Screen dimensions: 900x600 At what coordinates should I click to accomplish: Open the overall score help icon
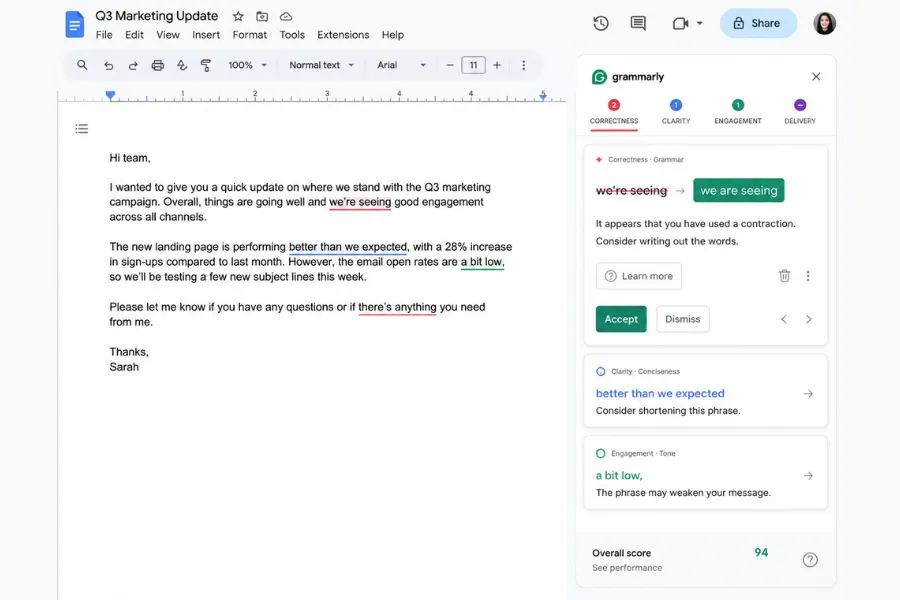coord(810,560)
